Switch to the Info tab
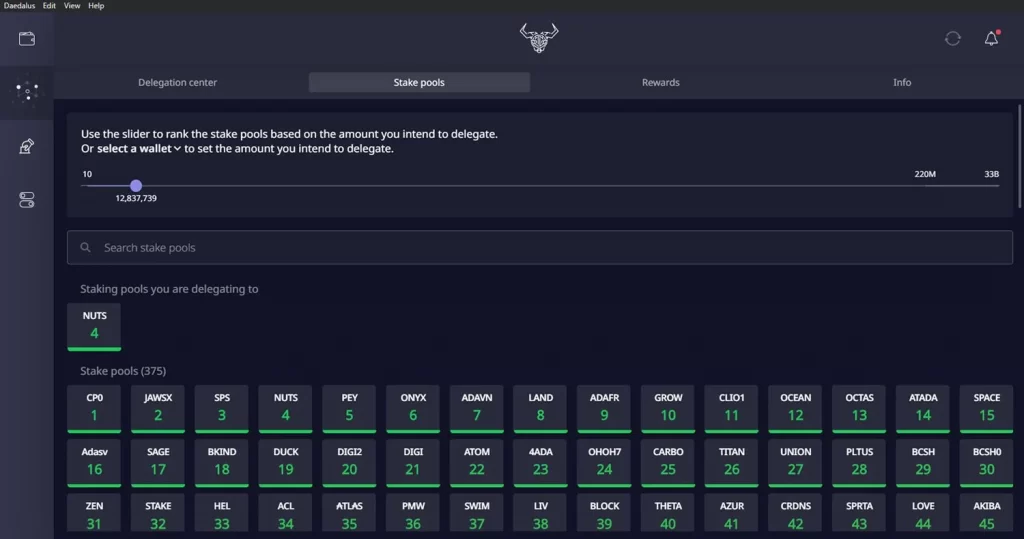The width and height of the screenshot is (1024, 539). (x=902, y=82)
